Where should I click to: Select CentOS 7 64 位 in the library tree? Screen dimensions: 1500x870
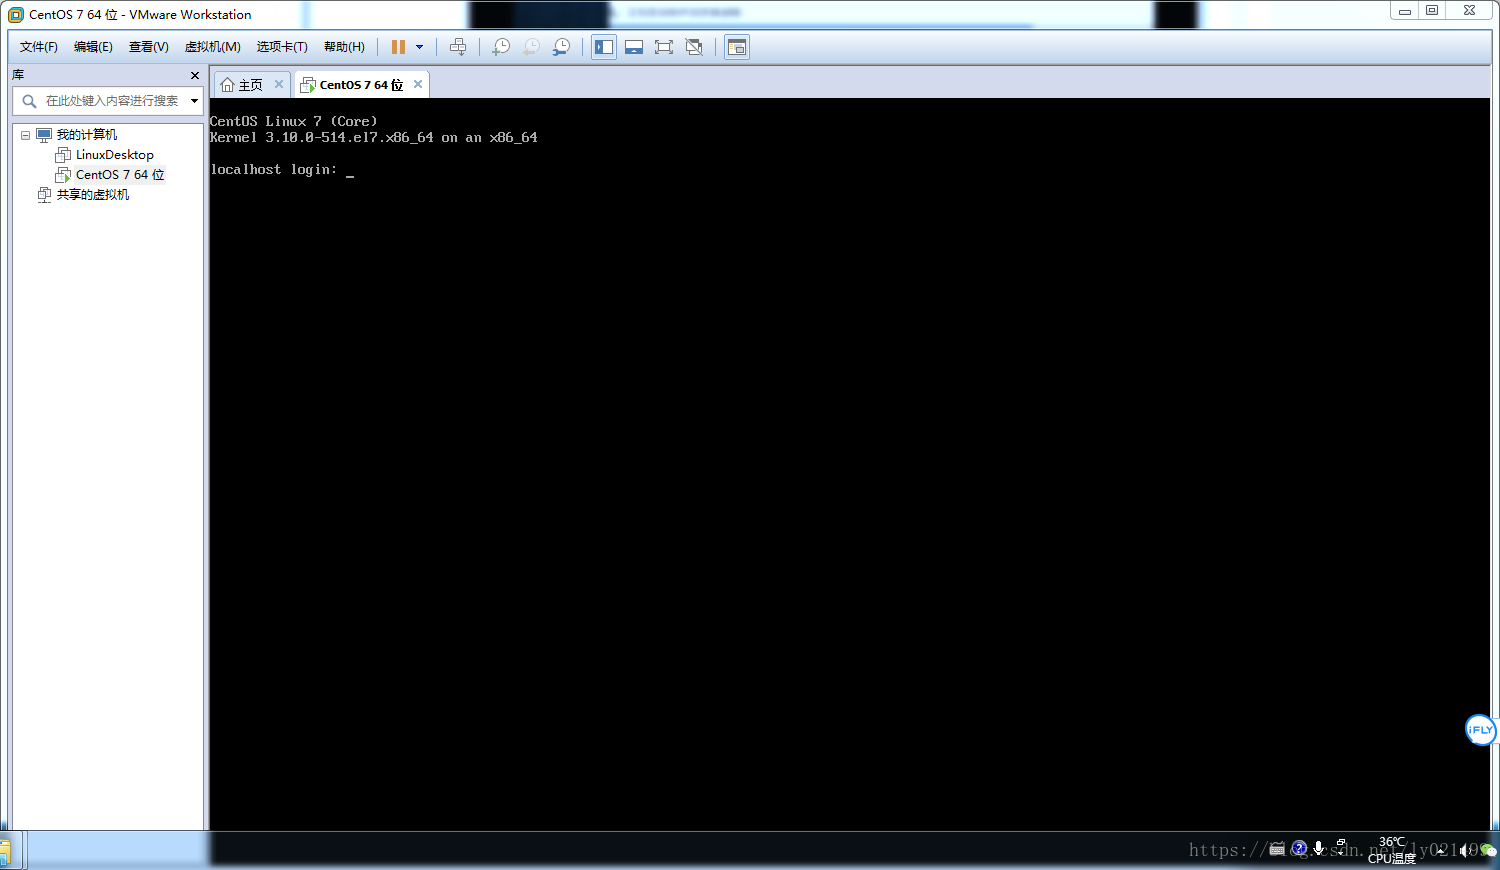pyautogui.click(x=120, y=175)
